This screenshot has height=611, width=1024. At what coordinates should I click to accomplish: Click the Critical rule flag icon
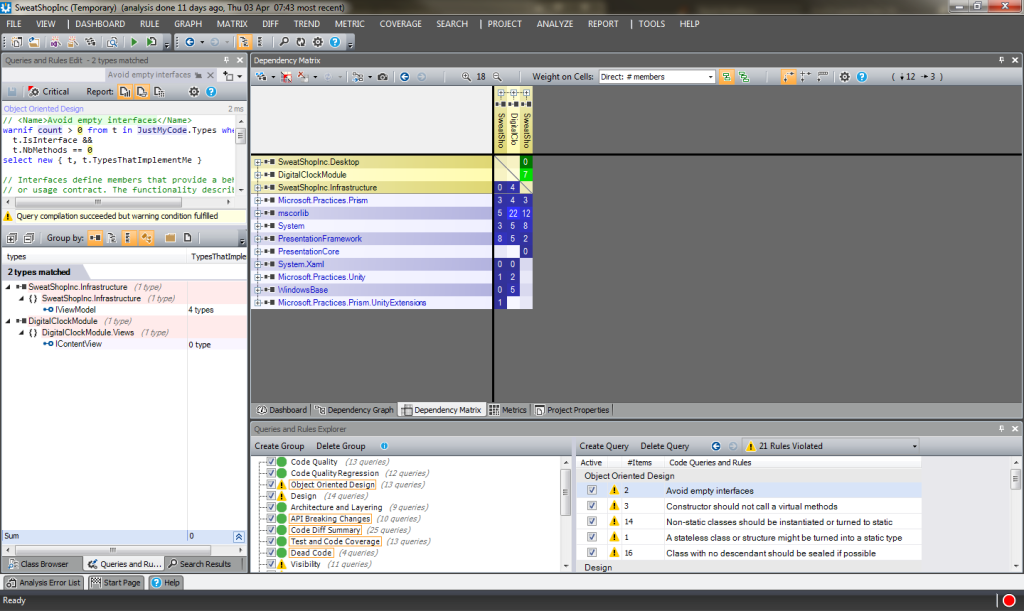tap(33, 91)
